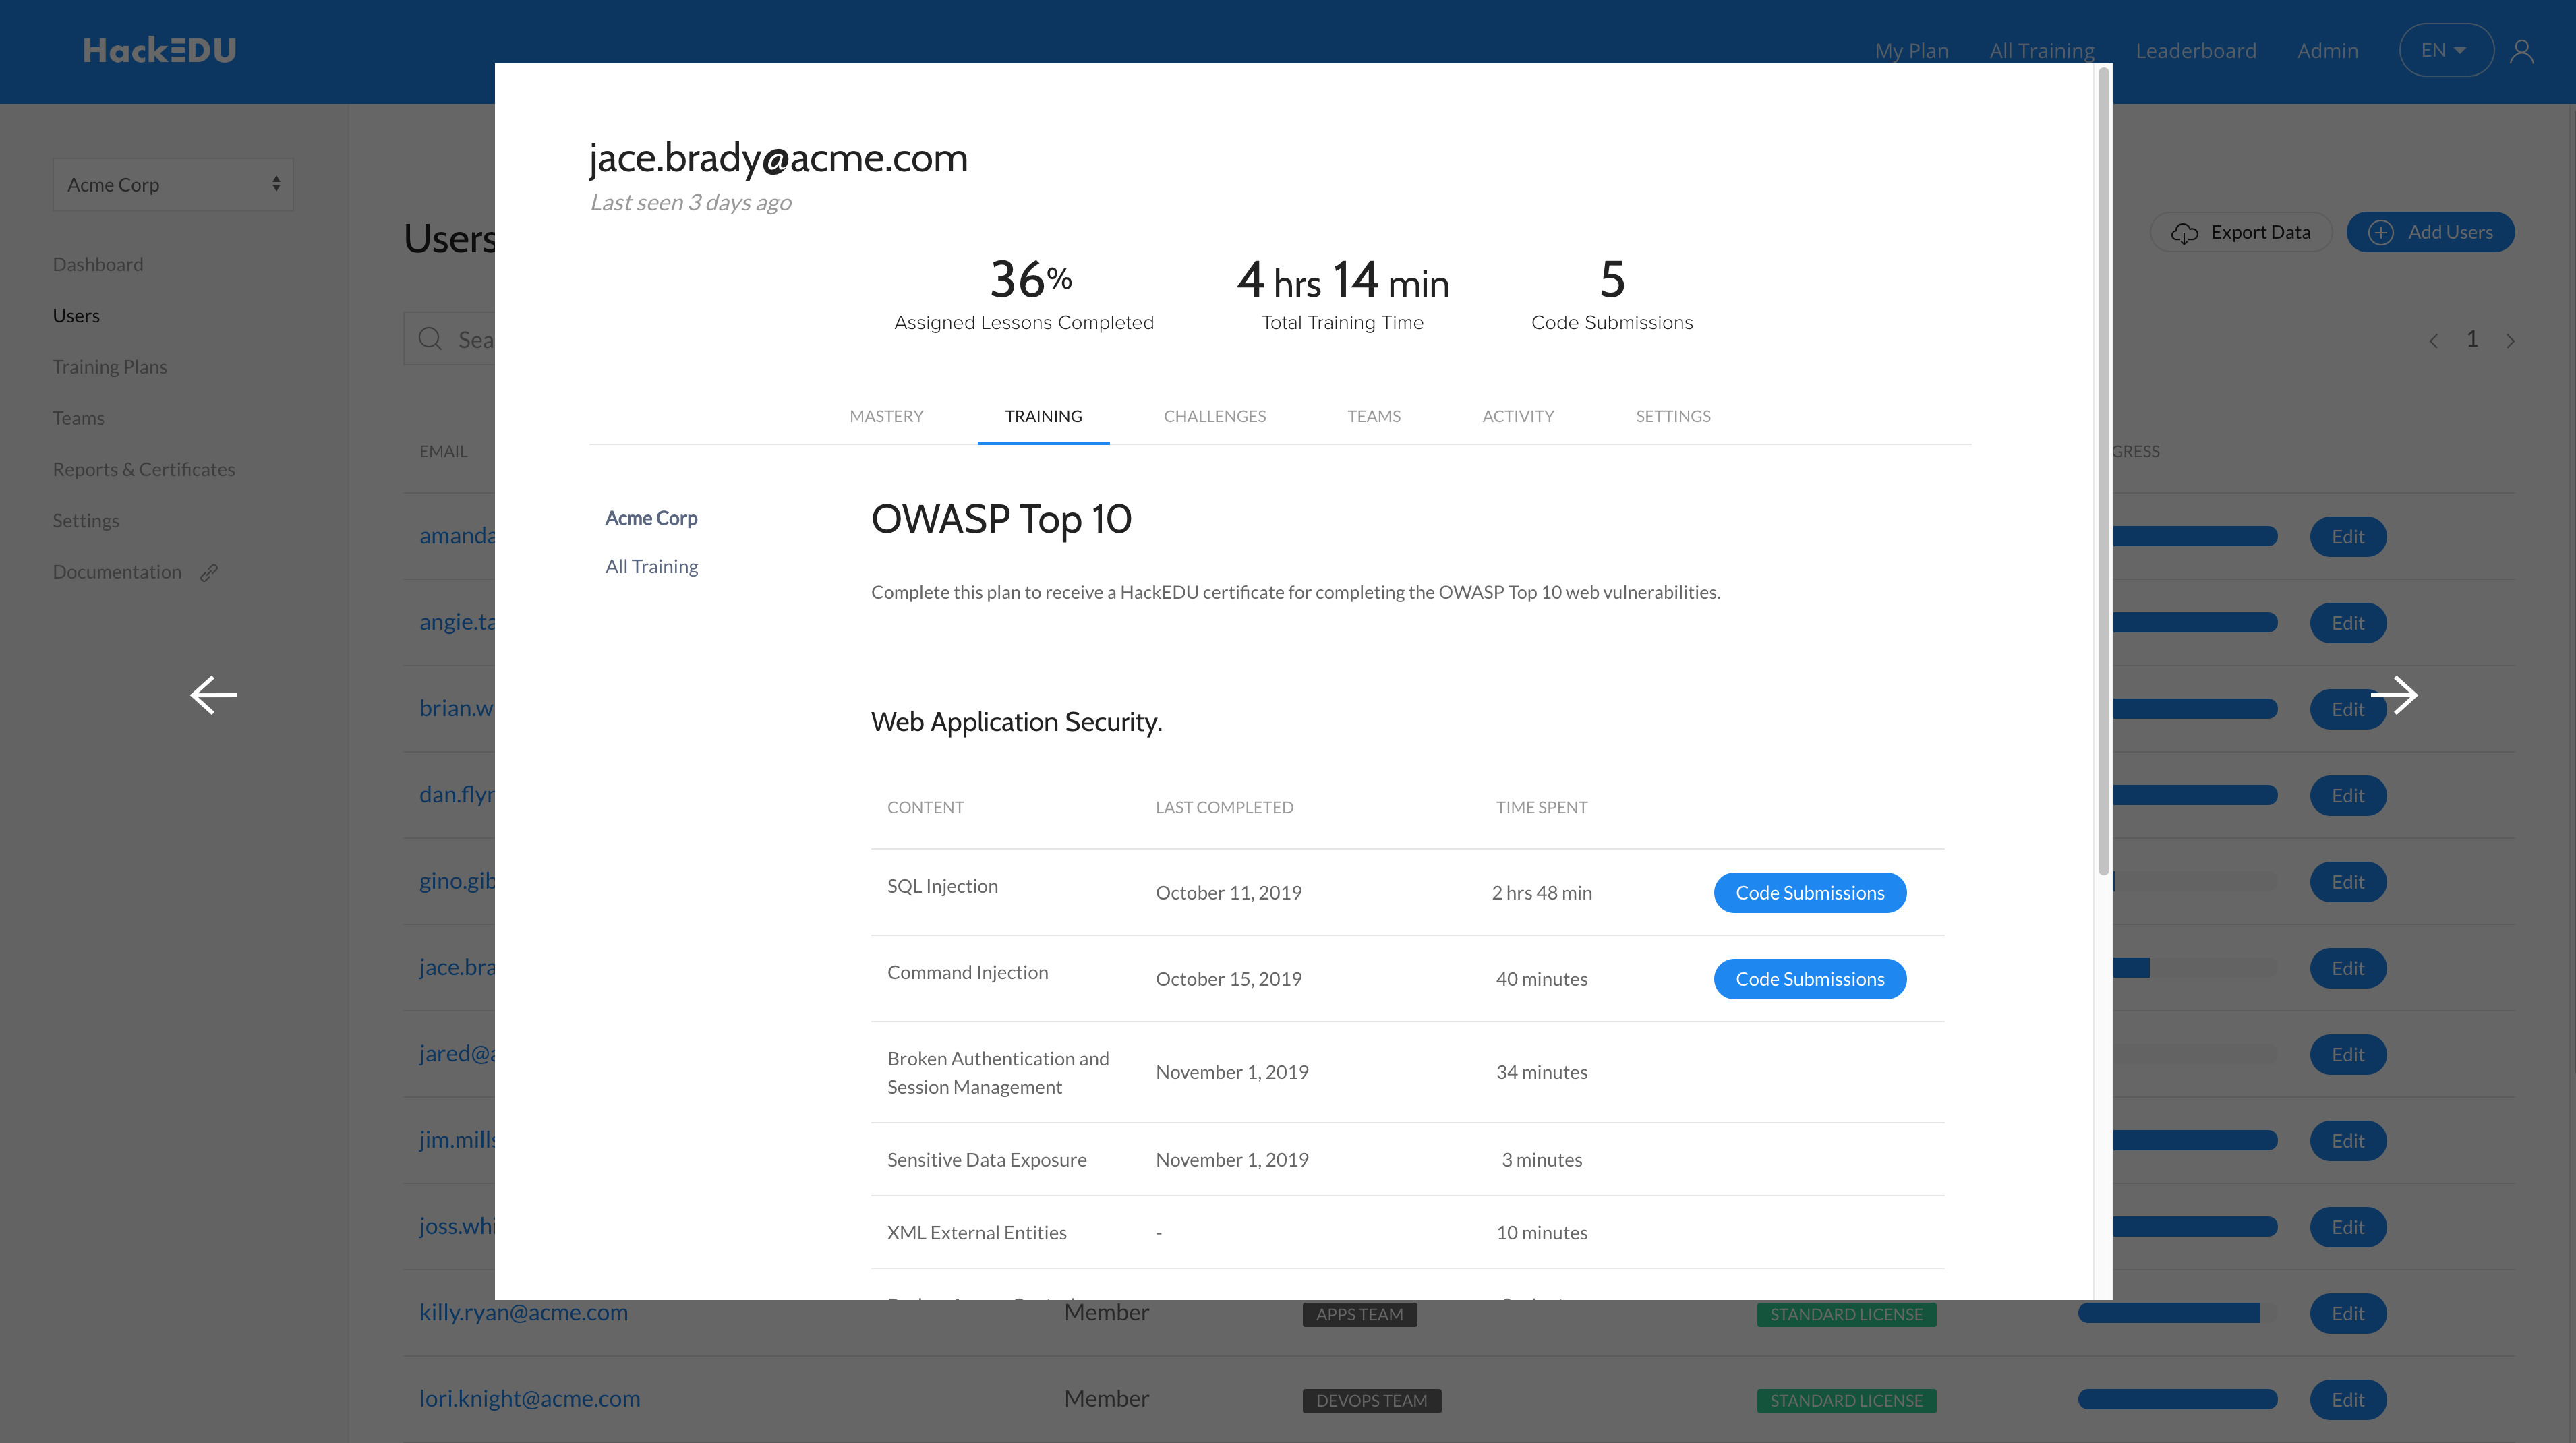Open Settings in the sidebar

86,520
